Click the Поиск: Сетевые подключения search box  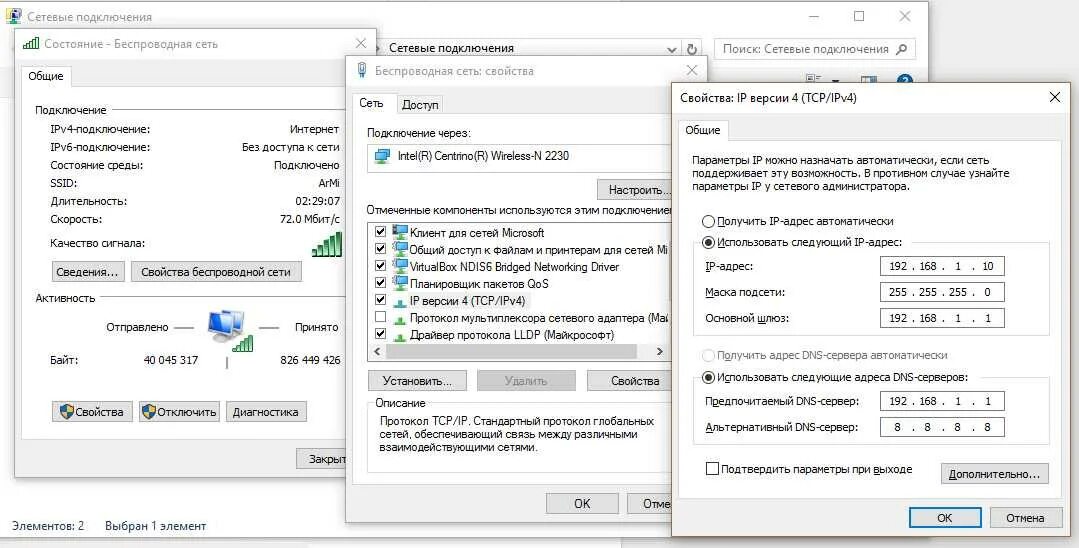pos(815,49)
